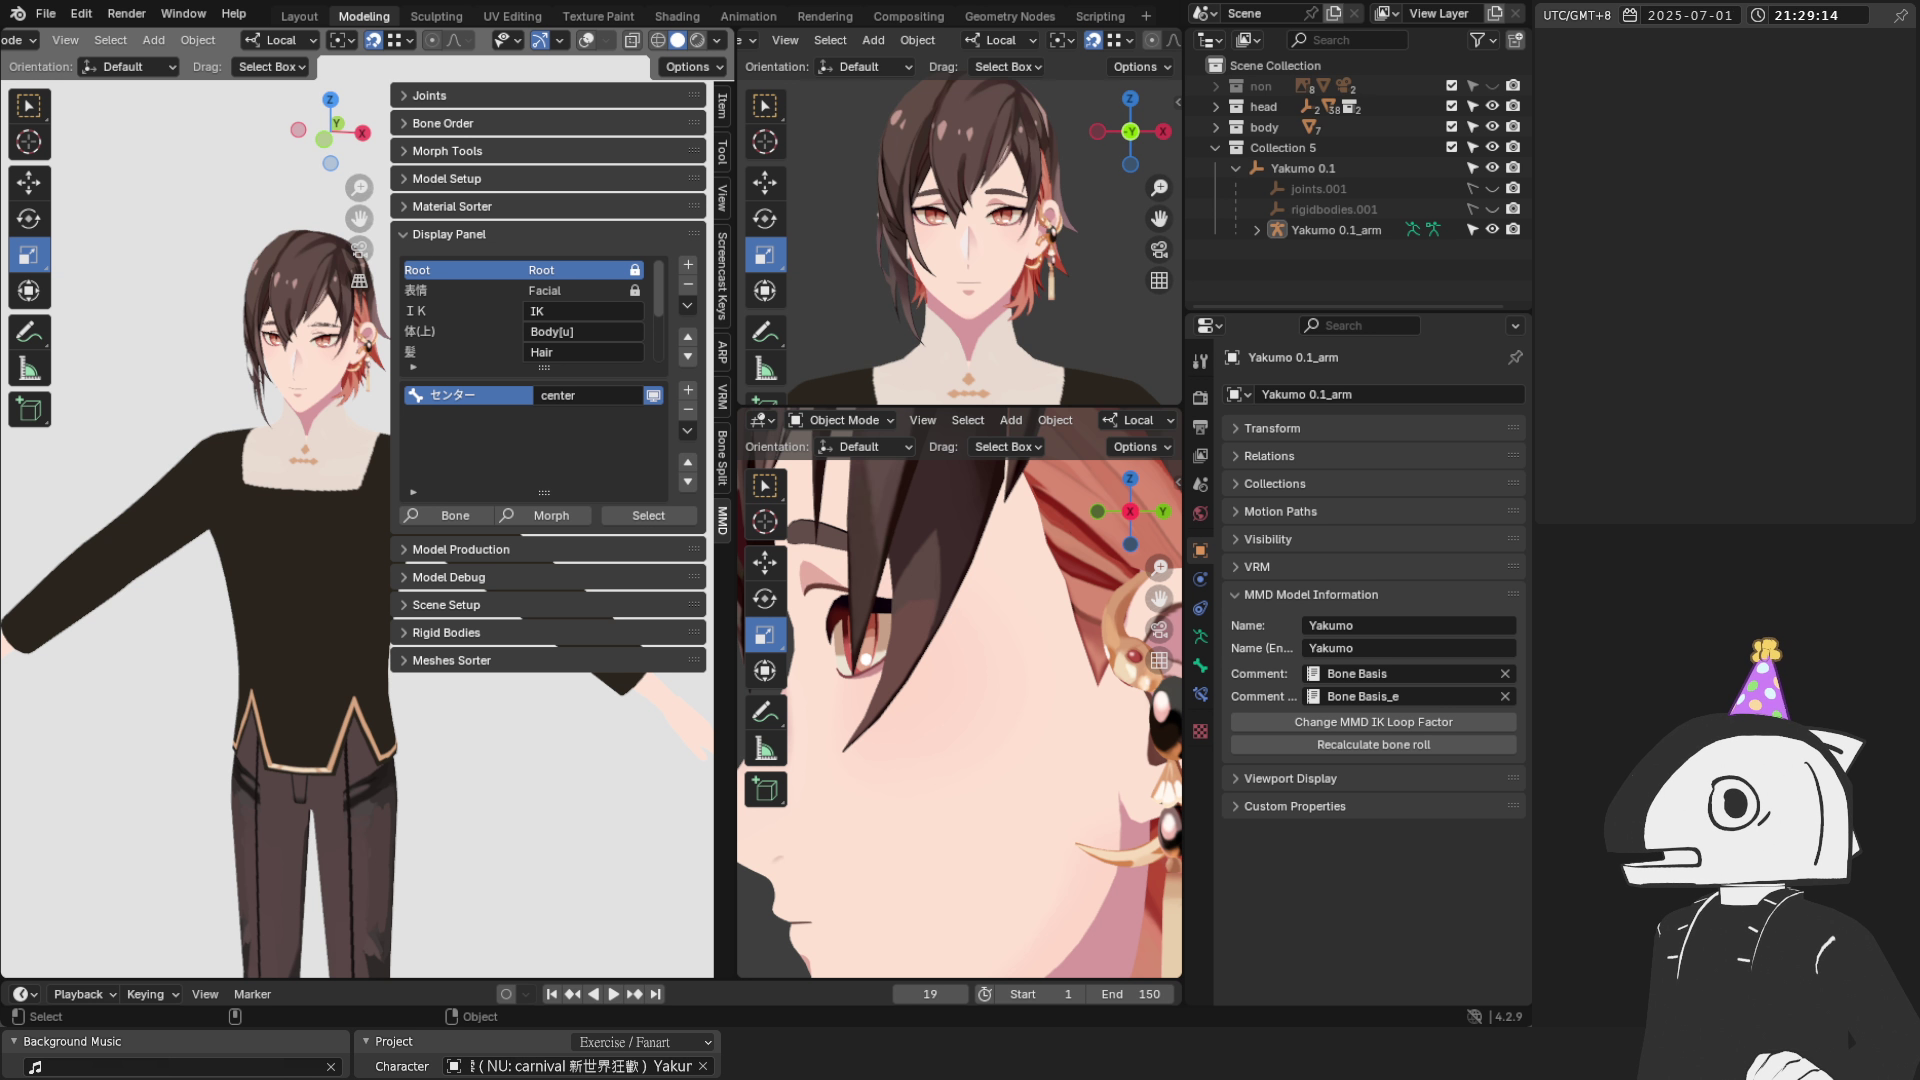Click the New Collection icon in outliner
Image resolution: width=1920 pixels, height=1080 pixels.
pyautogui.click(x=1516, y=40)
